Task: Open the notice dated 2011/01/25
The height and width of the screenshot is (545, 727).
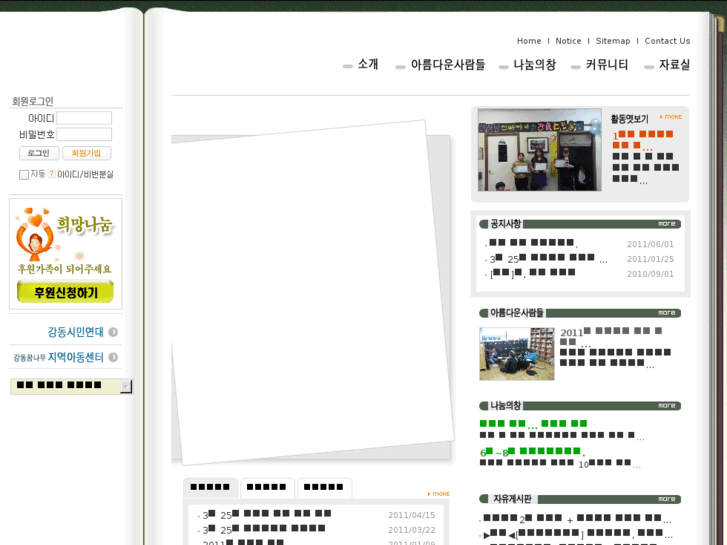Action: tap(546, 259)
